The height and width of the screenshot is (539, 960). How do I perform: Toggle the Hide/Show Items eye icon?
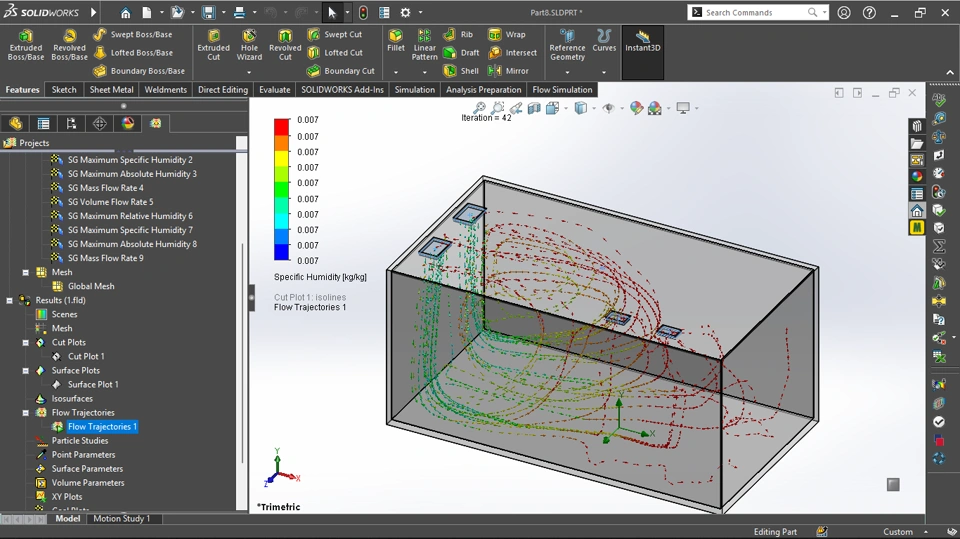coord(608,108)
